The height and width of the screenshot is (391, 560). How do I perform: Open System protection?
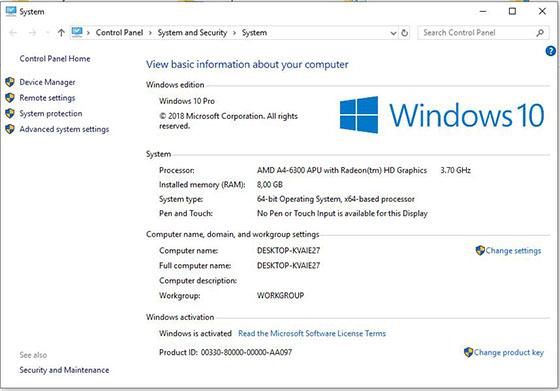tap(51, 114)
